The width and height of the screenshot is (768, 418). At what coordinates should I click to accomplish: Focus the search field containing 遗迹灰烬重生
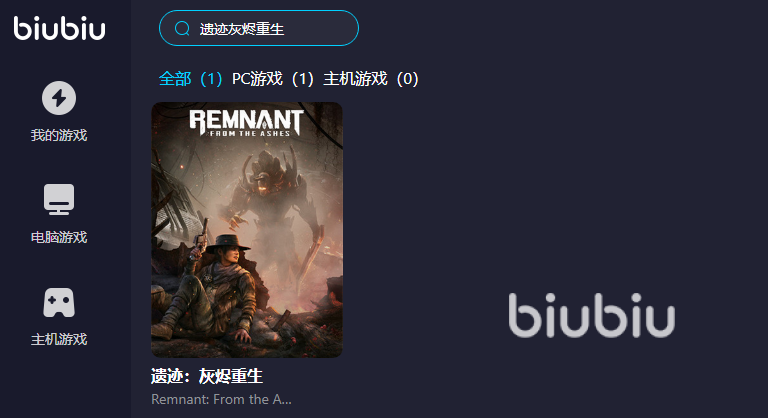point(259,28)
